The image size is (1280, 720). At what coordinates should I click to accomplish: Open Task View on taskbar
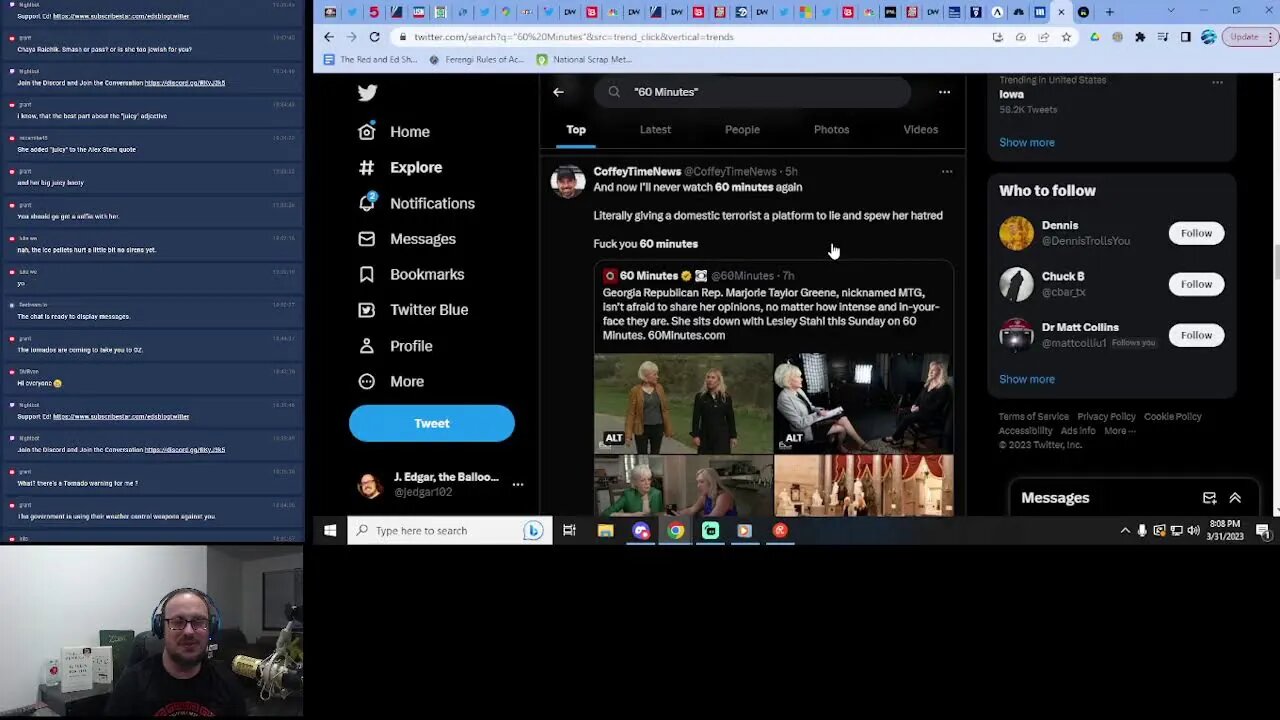point(569,531)
